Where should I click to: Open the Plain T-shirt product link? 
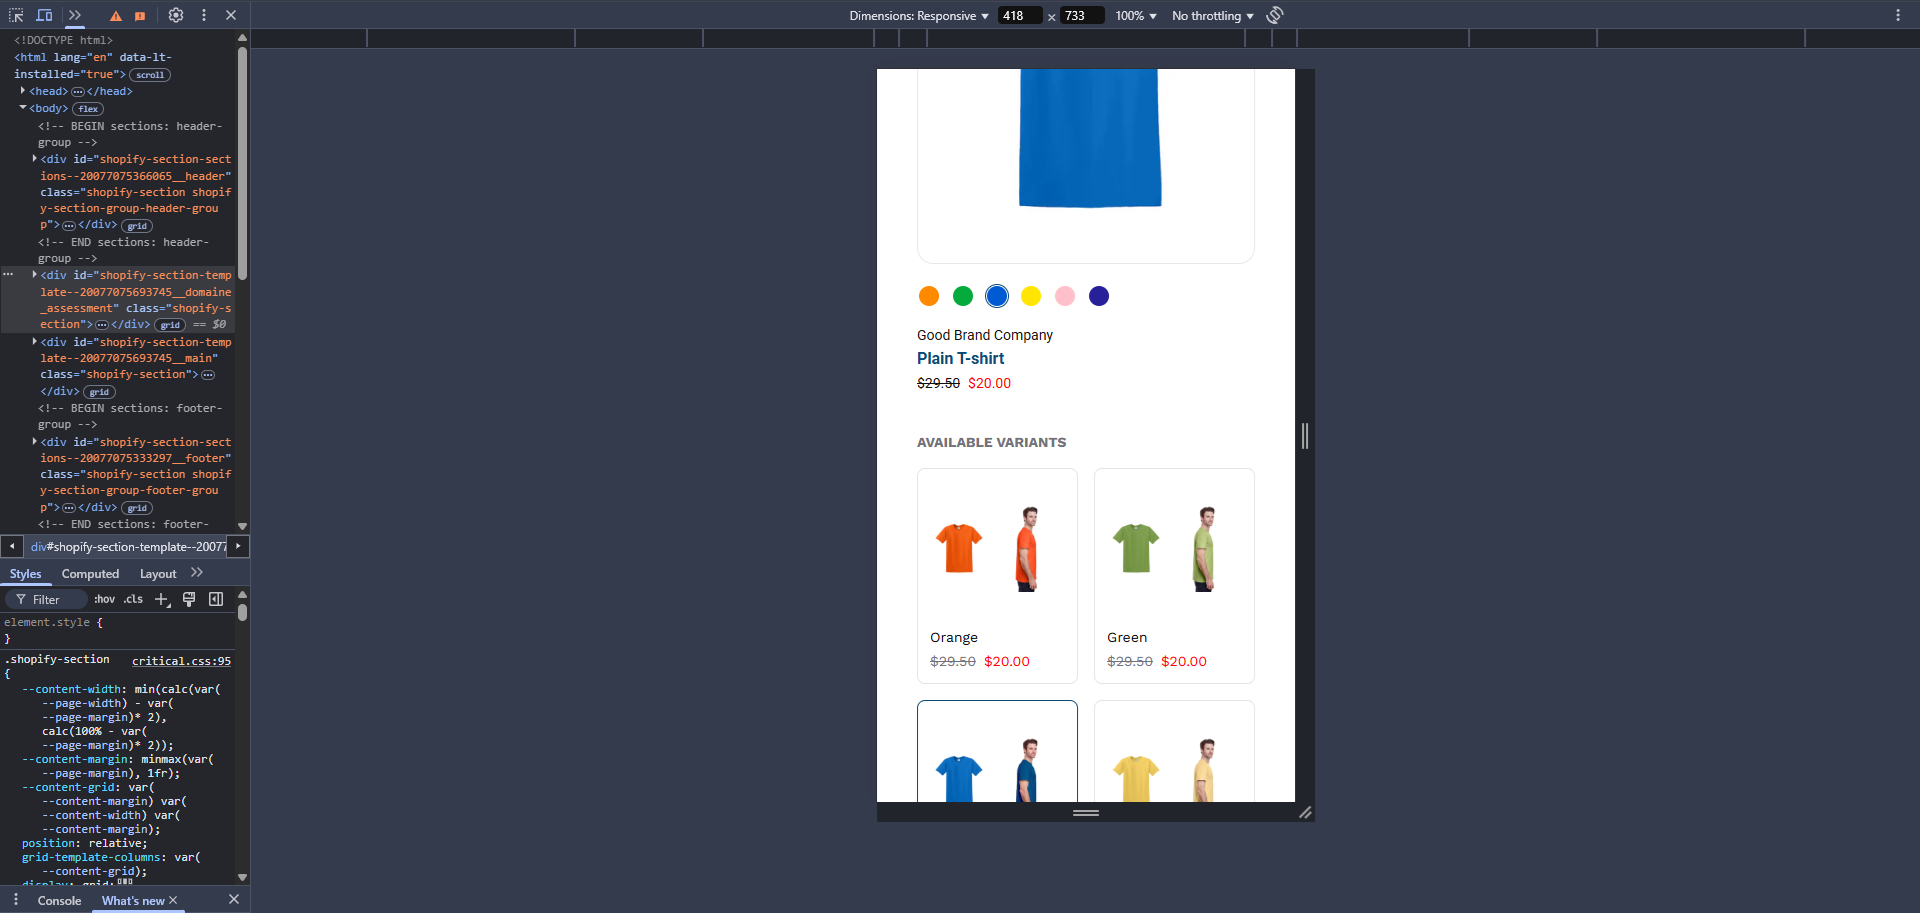coord(960,358)
